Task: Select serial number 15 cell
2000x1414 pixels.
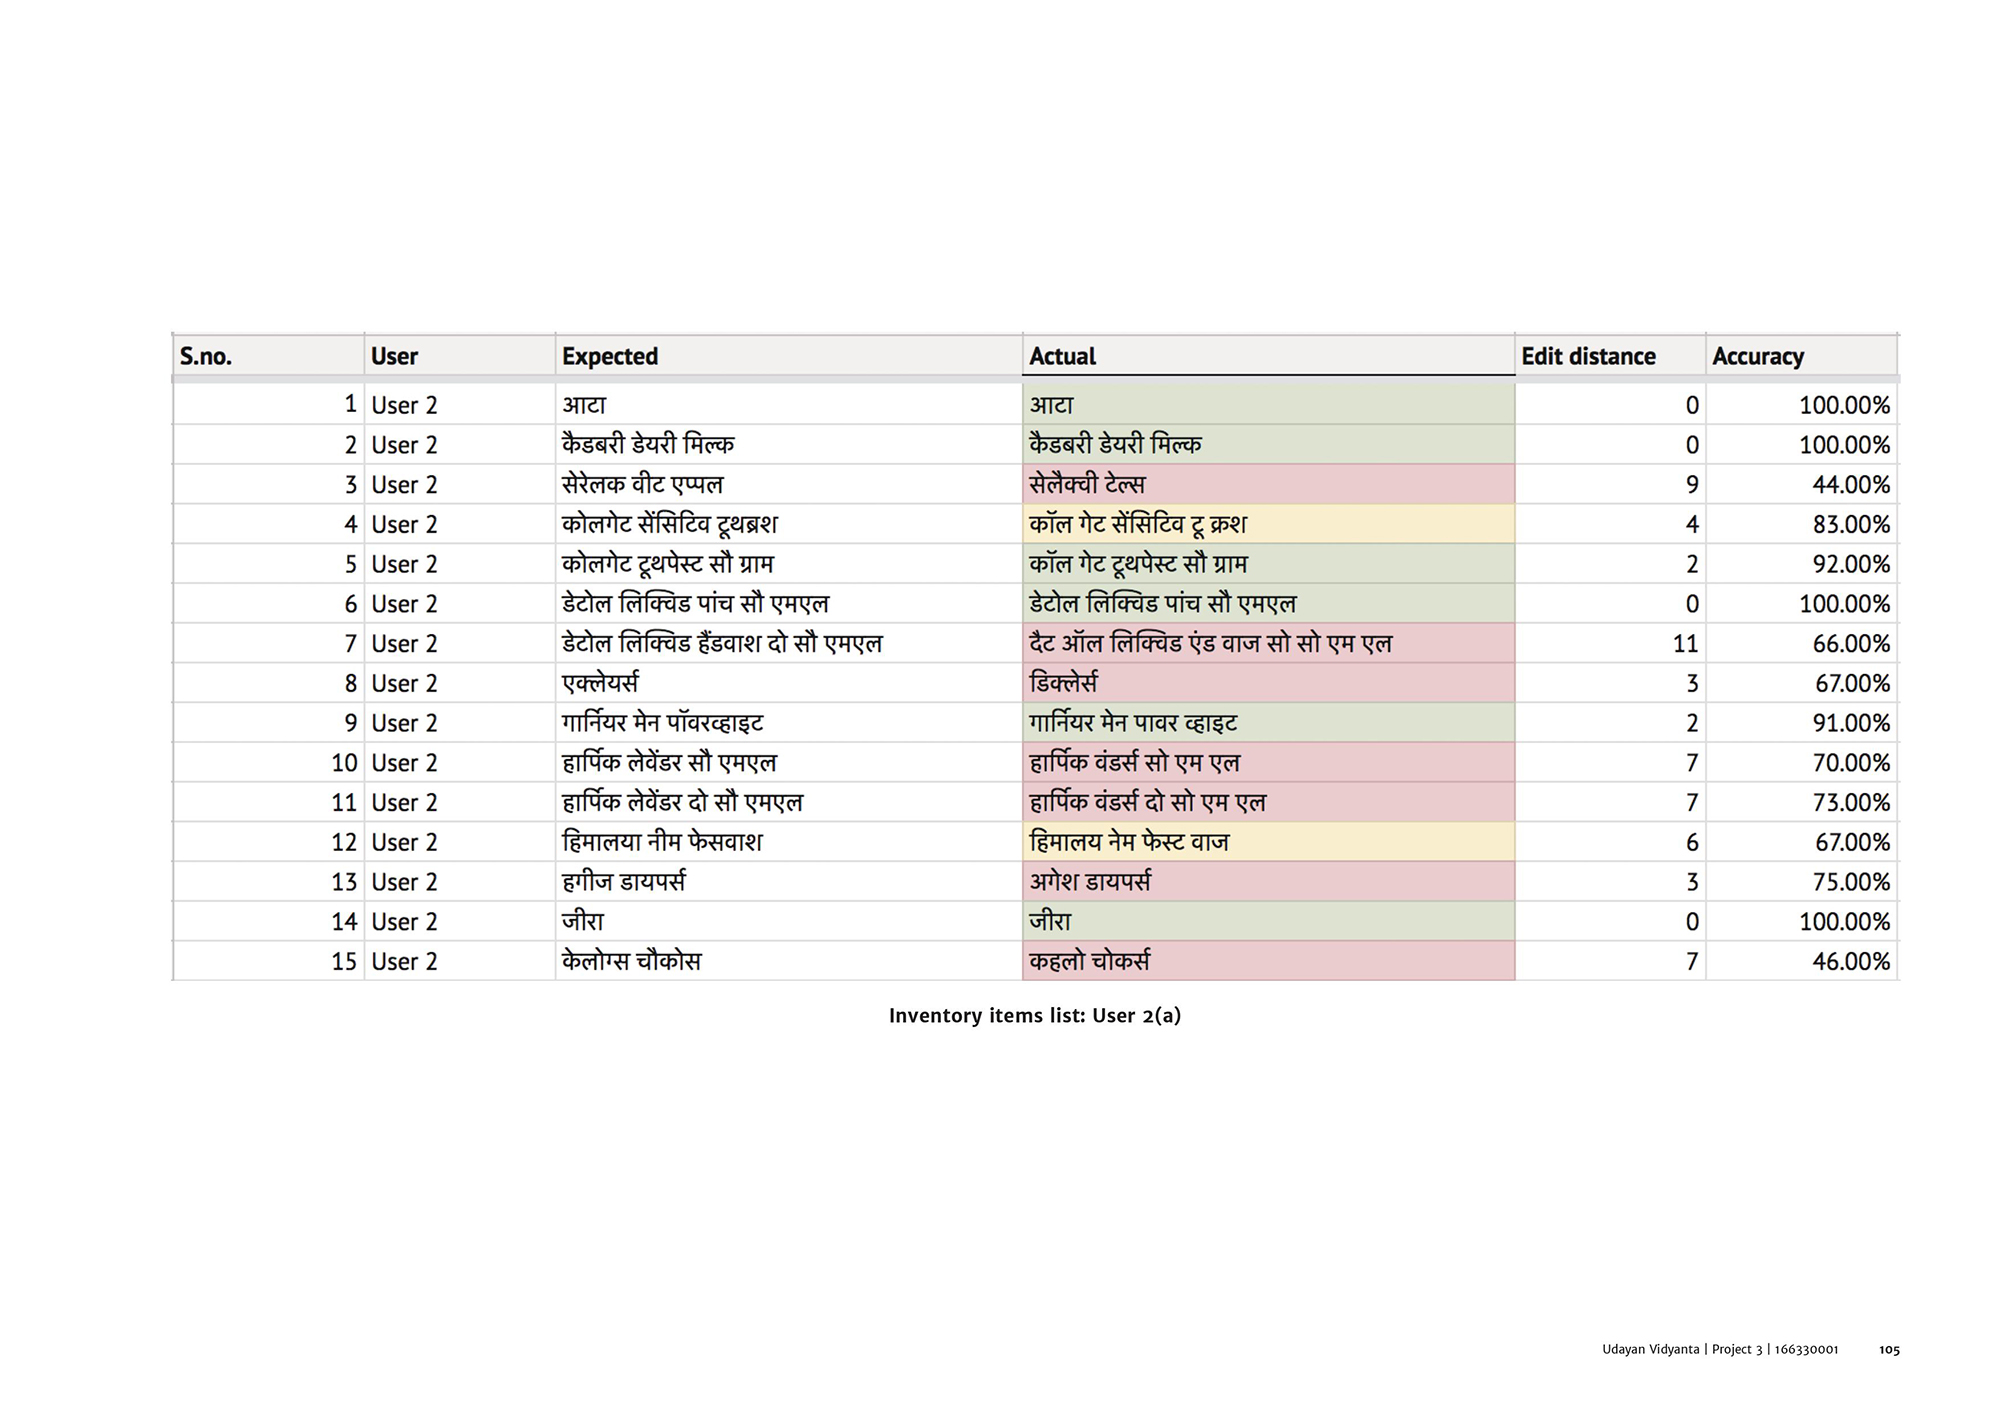Action: coord(344,962)
